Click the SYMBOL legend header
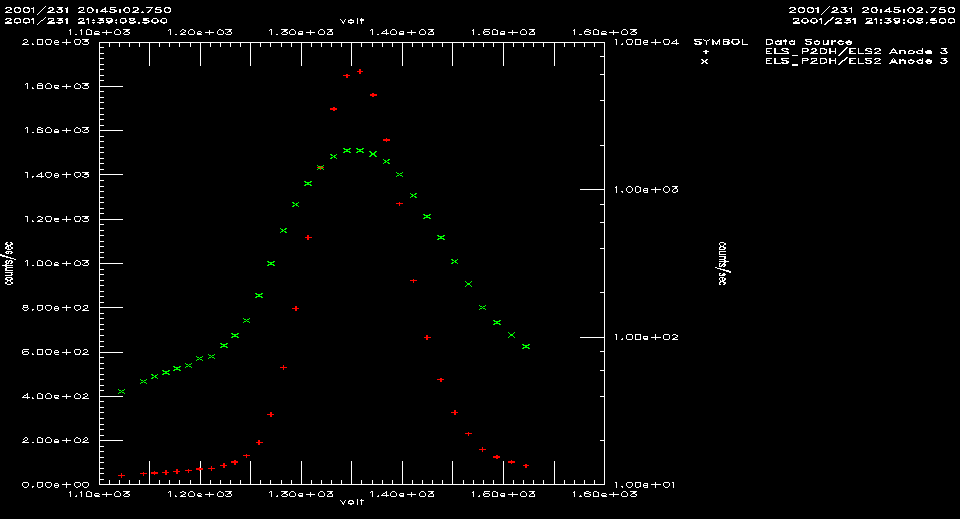The width and height of the screenshot is (960, 519). [721, 42]
